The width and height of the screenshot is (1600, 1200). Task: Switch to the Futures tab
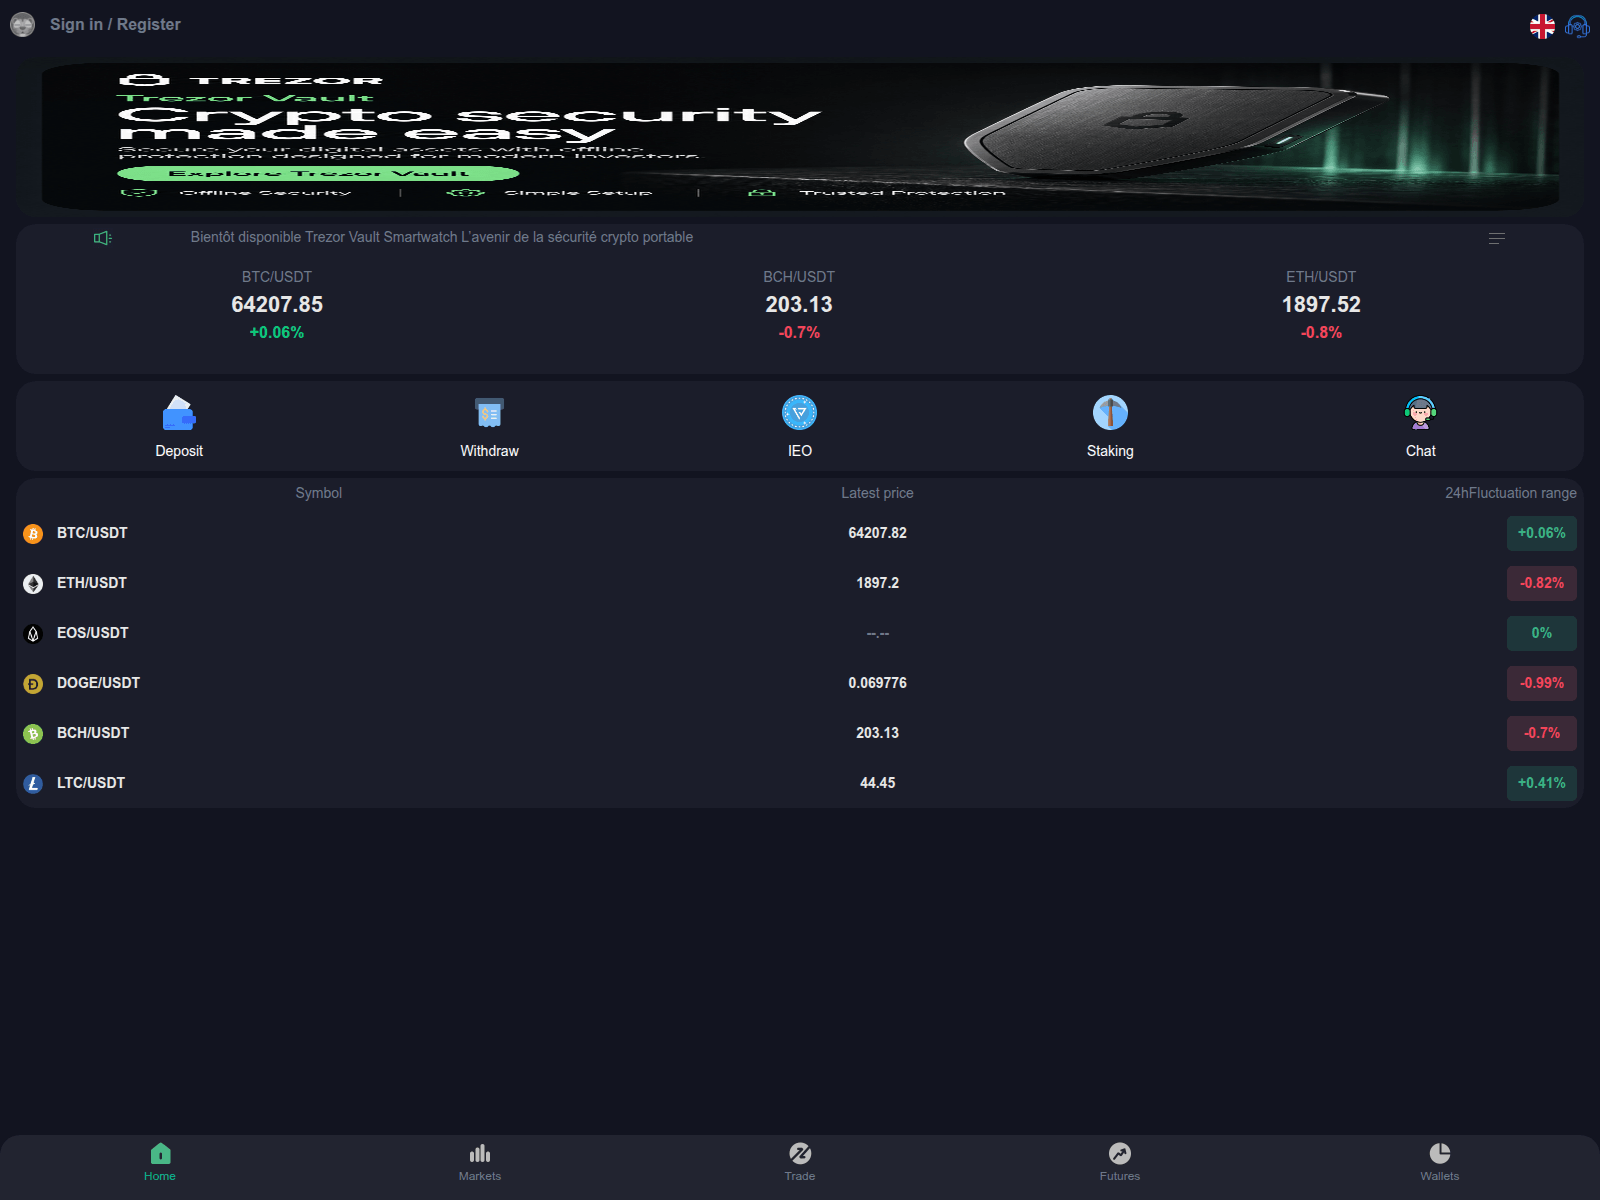1120,1162
